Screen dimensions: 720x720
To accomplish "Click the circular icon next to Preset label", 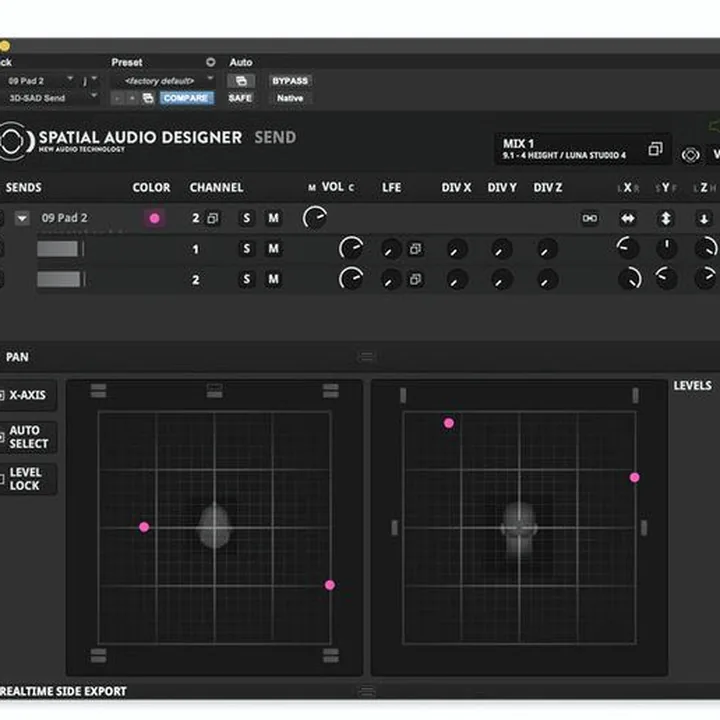I will pyautogui.click(x=210, y=62).
